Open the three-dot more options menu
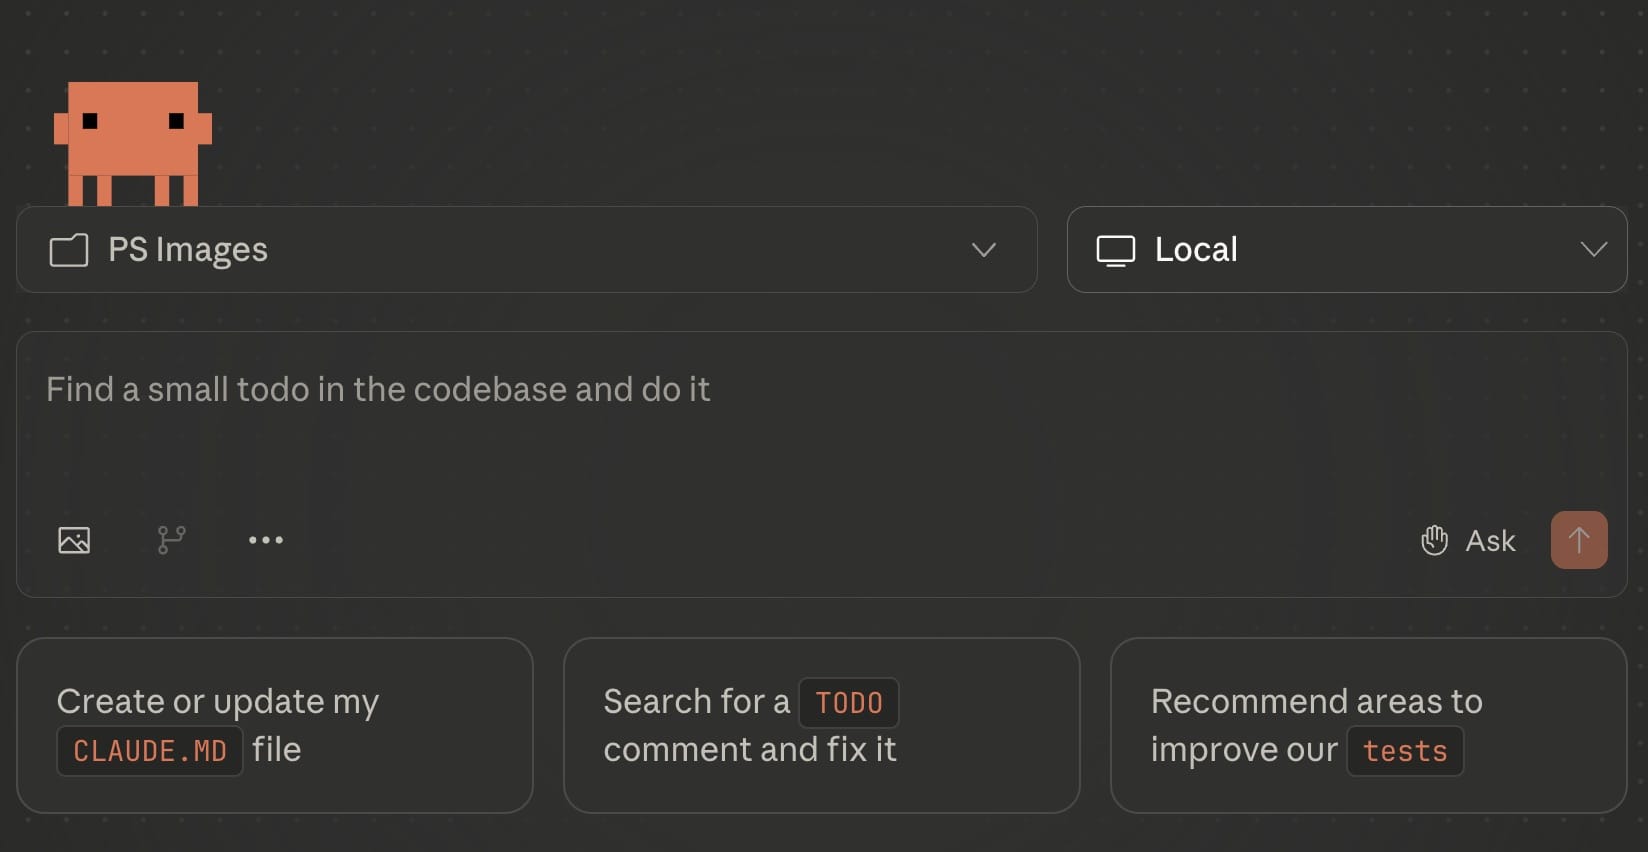Screen dimensions: 1648x852 point(266,540)
